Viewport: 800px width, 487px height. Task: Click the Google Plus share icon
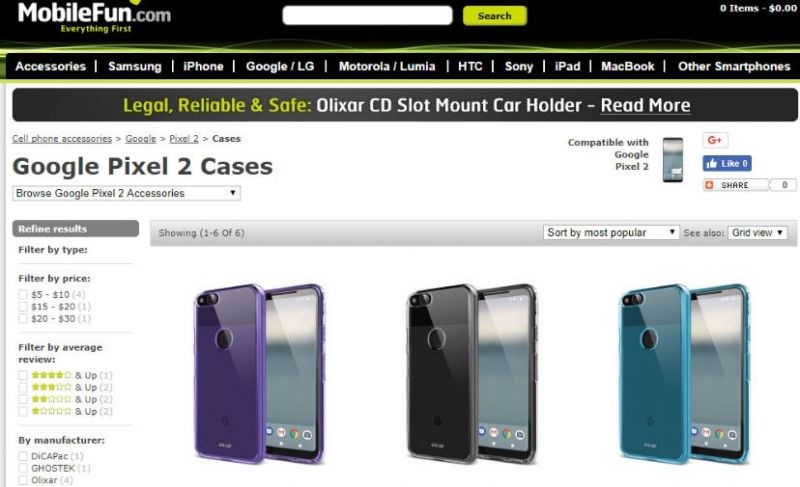(x=715, y=140)
